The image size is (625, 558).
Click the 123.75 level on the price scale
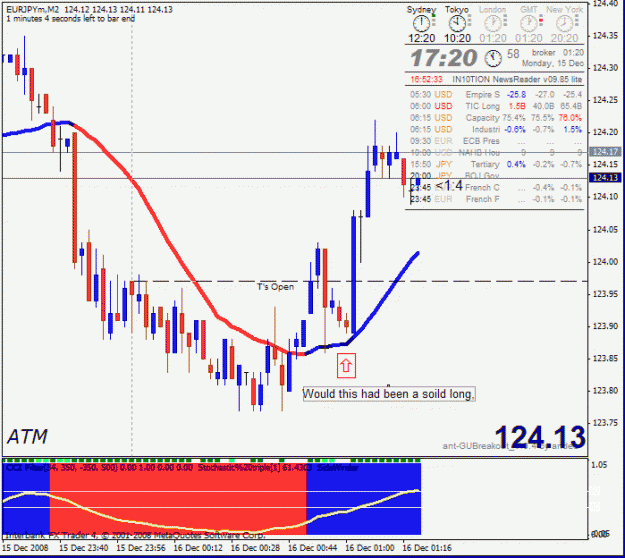[605, 423]
